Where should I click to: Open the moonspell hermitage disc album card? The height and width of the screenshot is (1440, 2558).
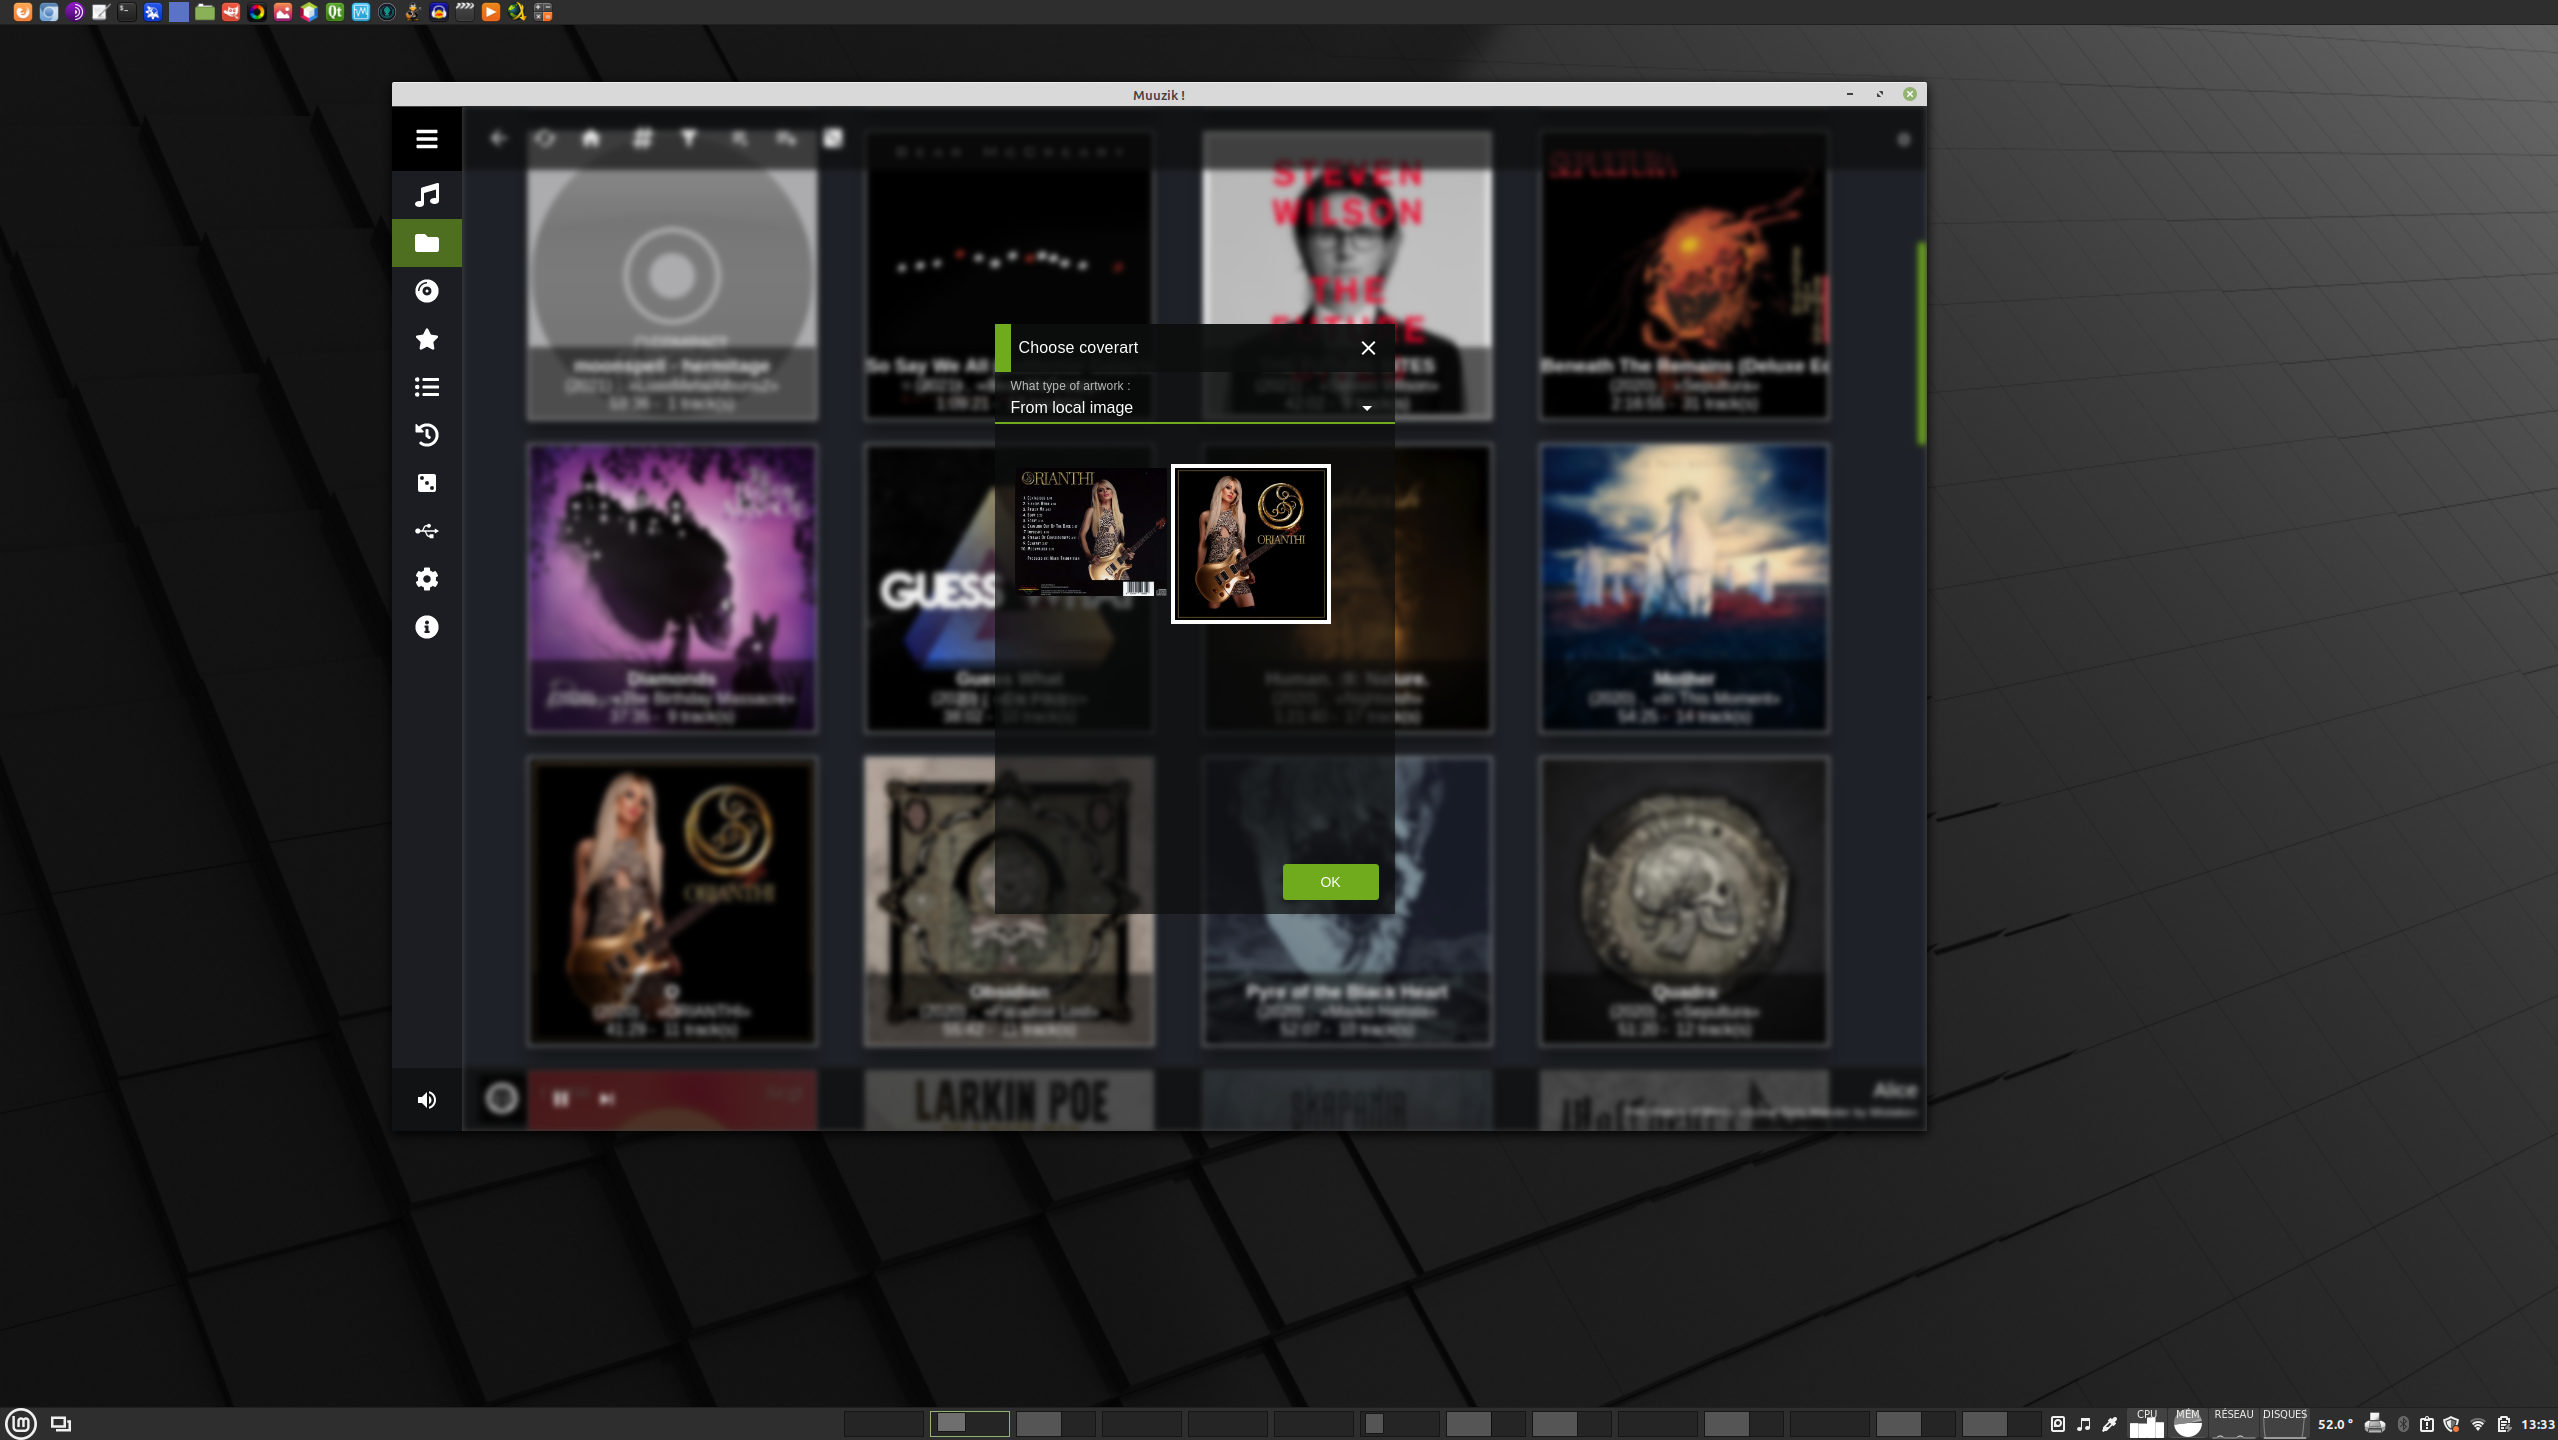pyautogui.click(x=672, y=275)
